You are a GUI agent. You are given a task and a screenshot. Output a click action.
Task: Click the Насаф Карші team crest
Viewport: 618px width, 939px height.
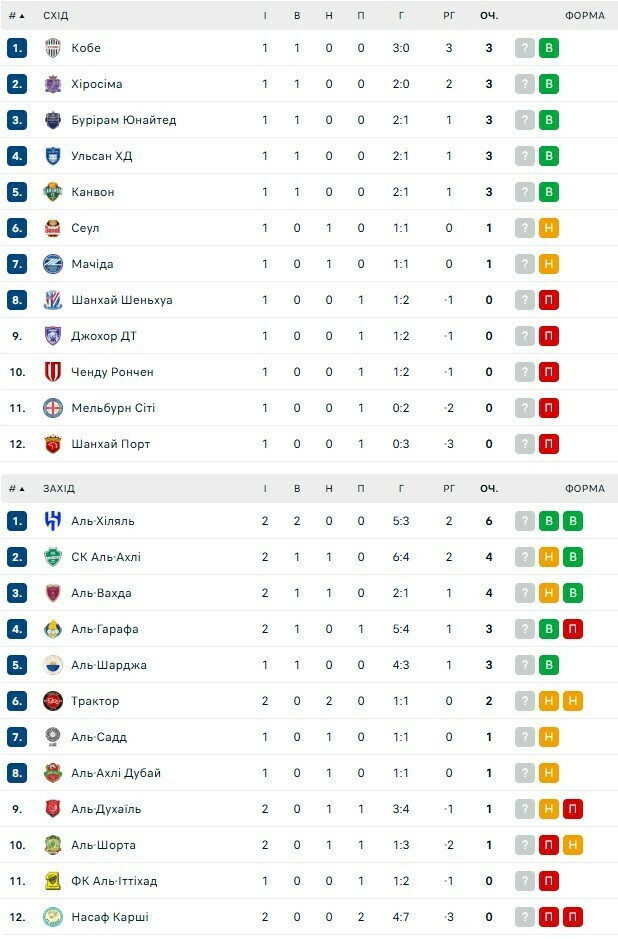pyautogui.click(x=53, y=917)
